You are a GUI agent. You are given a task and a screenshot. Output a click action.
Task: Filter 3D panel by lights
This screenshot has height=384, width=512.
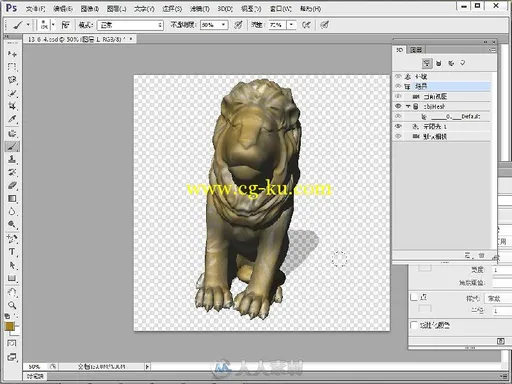click(463, 63)
